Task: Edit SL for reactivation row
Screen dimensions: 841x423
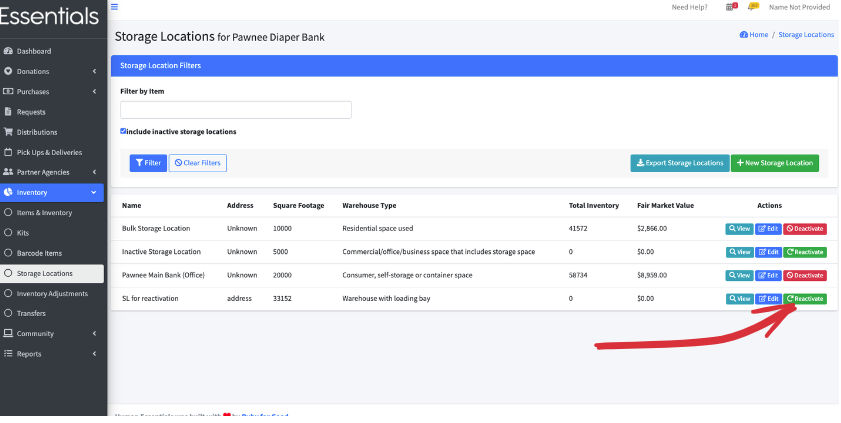Action: click(769, 299)
